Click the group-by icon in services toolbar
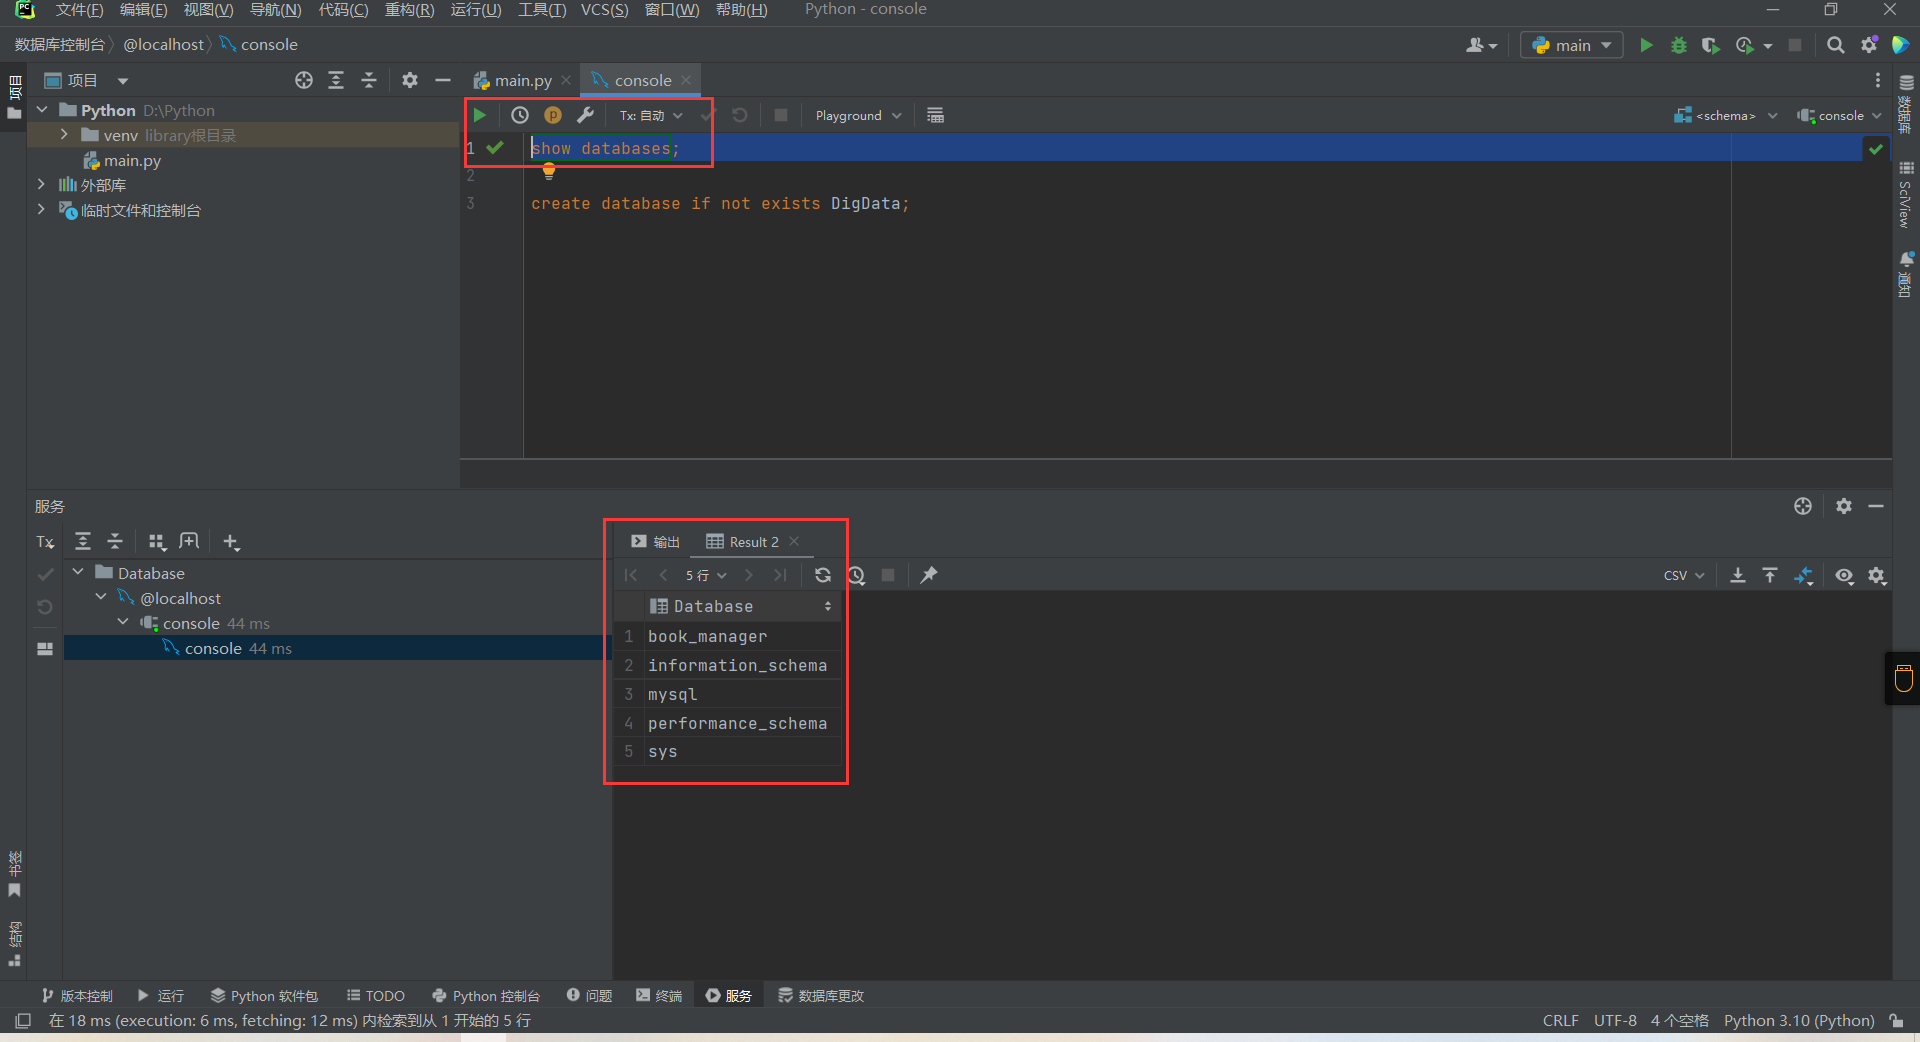This screenshot has height=1042, width=1920. click(x=157, y=541)
